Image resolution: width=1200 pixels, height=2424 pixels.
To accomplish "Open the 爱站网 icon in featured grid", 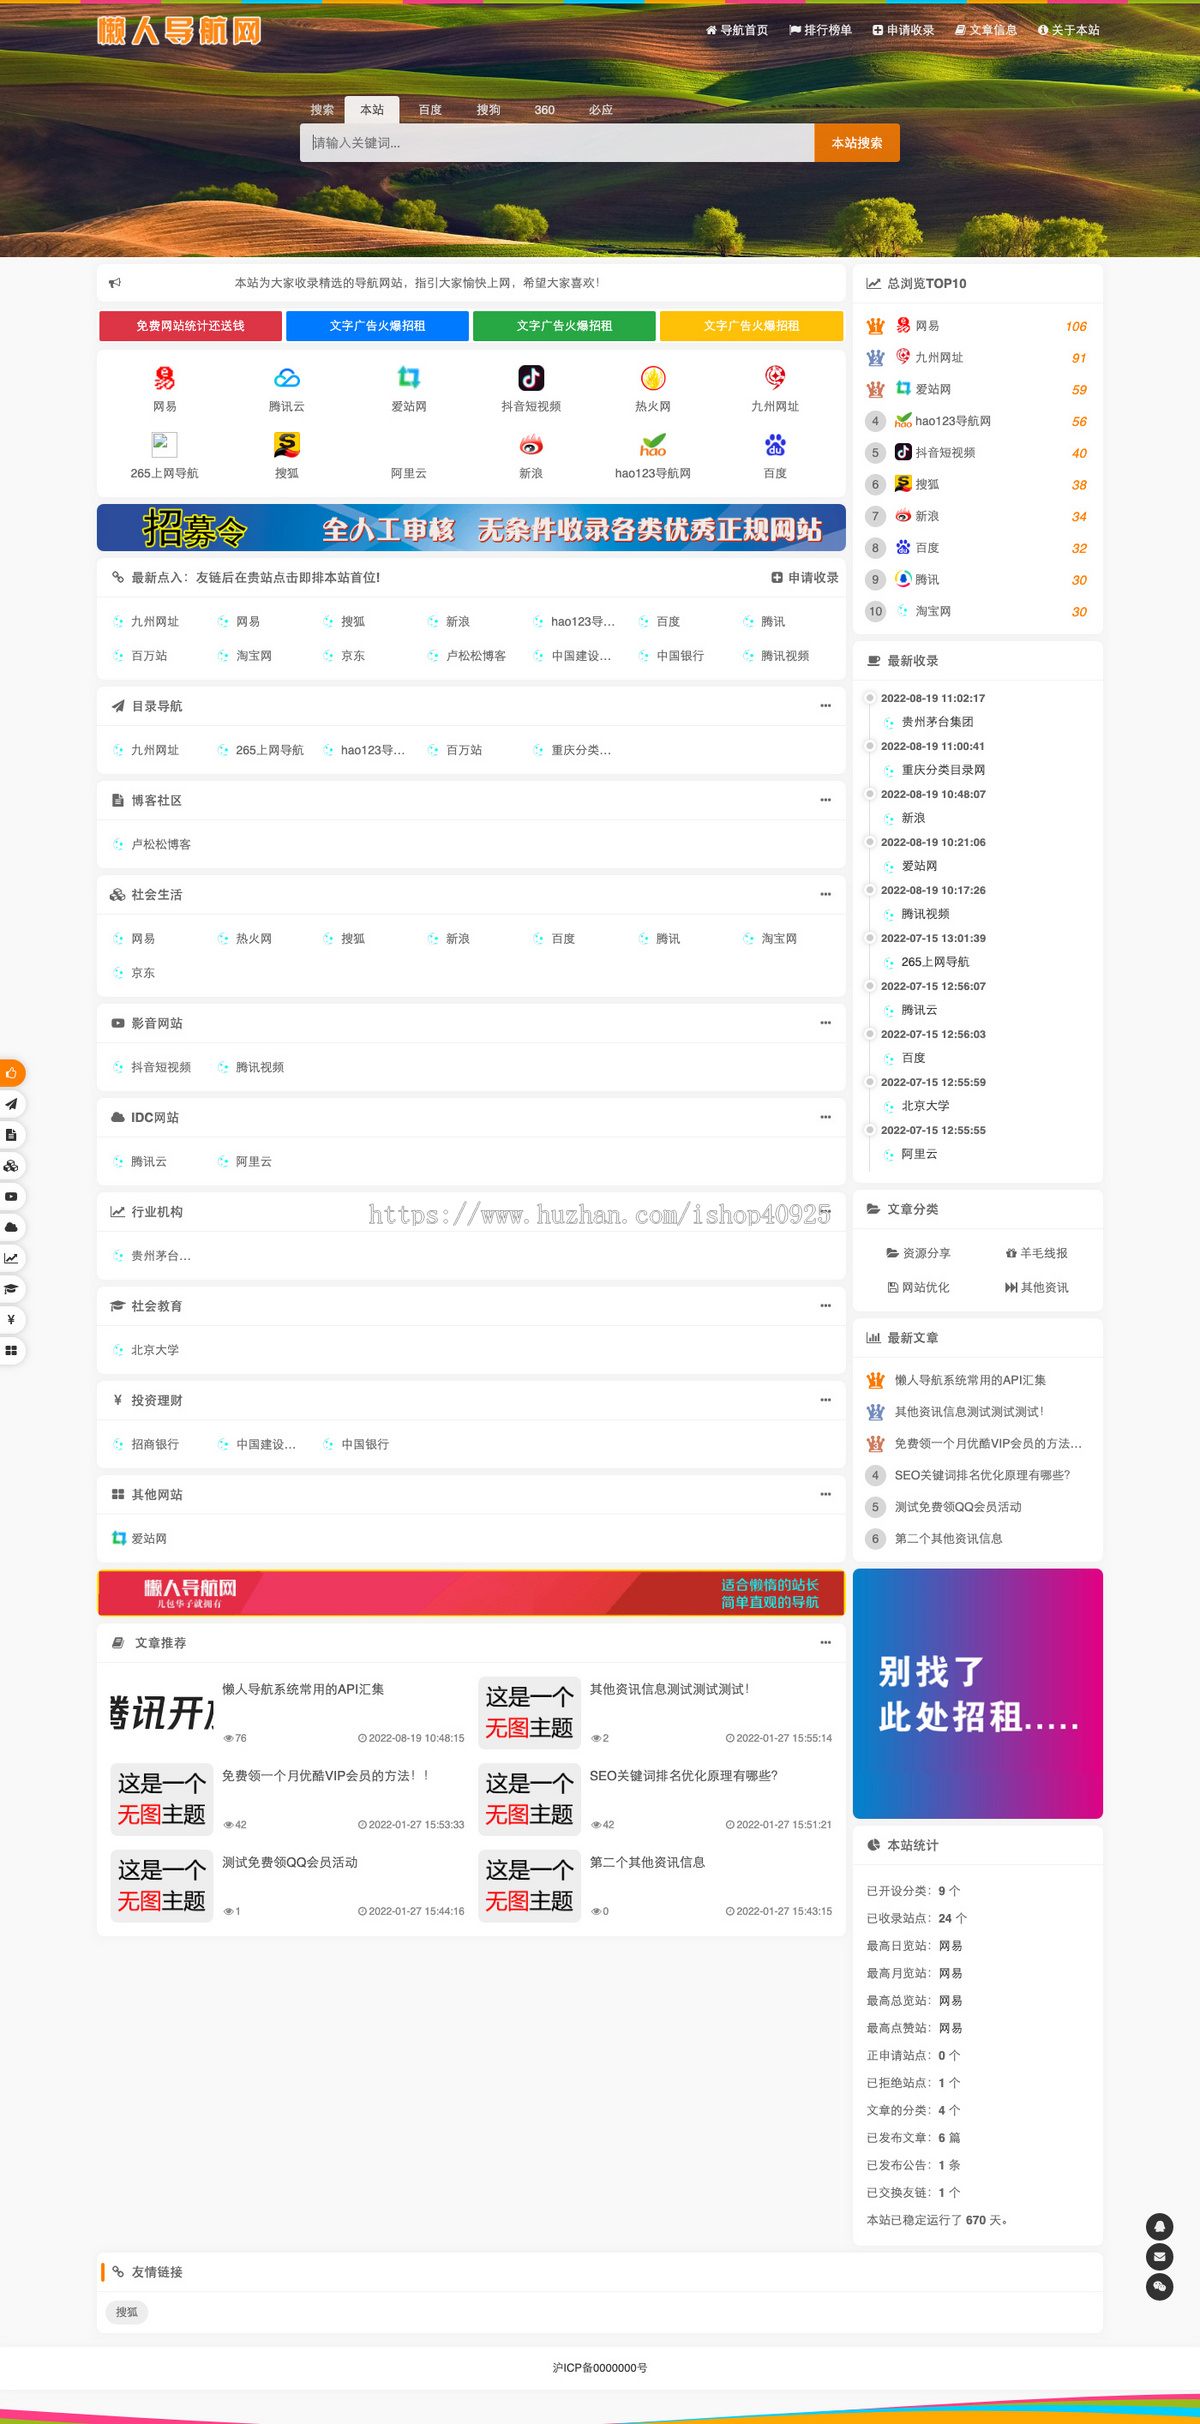I will tap(409, 378).
